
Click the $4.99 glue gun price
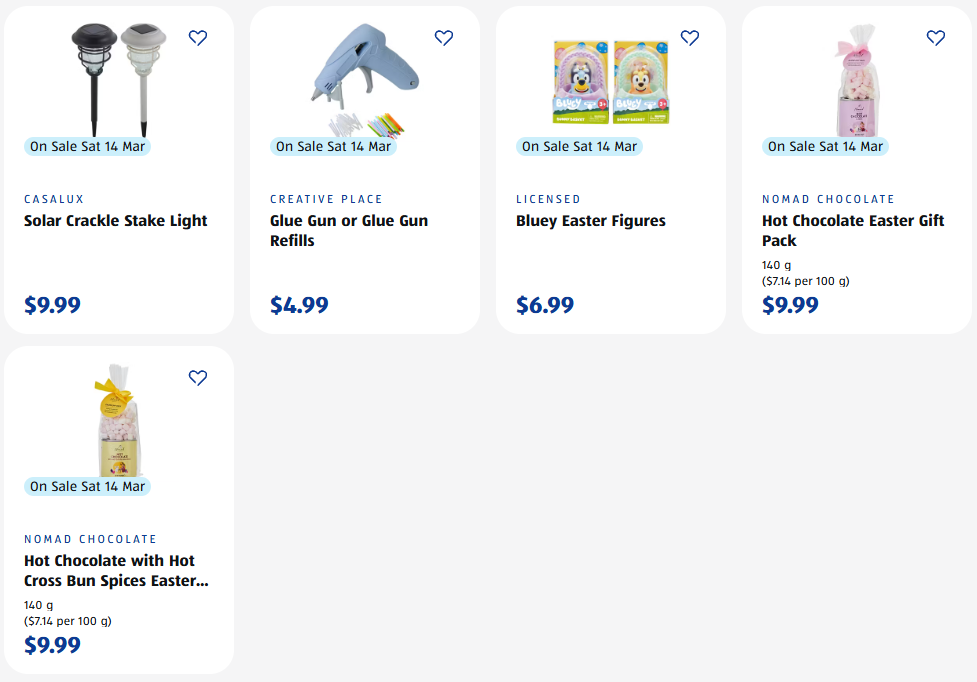(x=299, y=305)
